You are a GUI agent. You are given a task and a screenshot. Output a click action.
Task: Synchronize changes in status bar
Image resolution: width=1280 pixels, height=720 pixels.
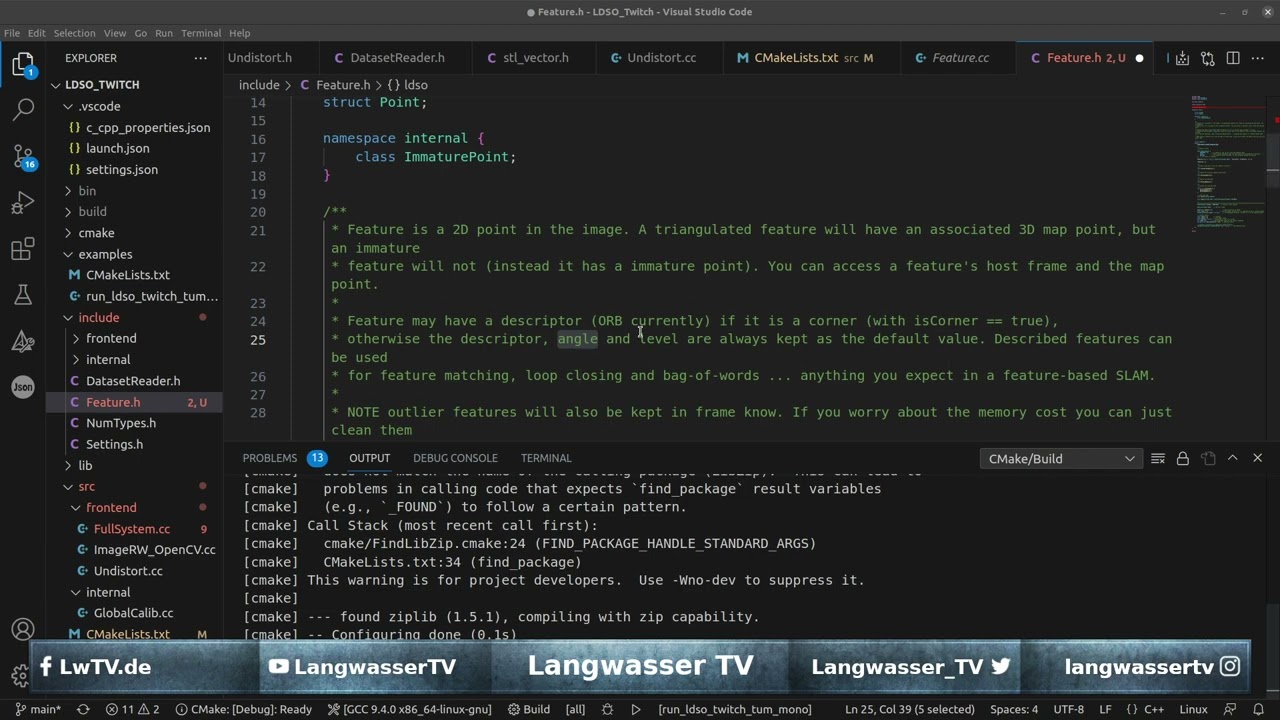tap(83, 709)
